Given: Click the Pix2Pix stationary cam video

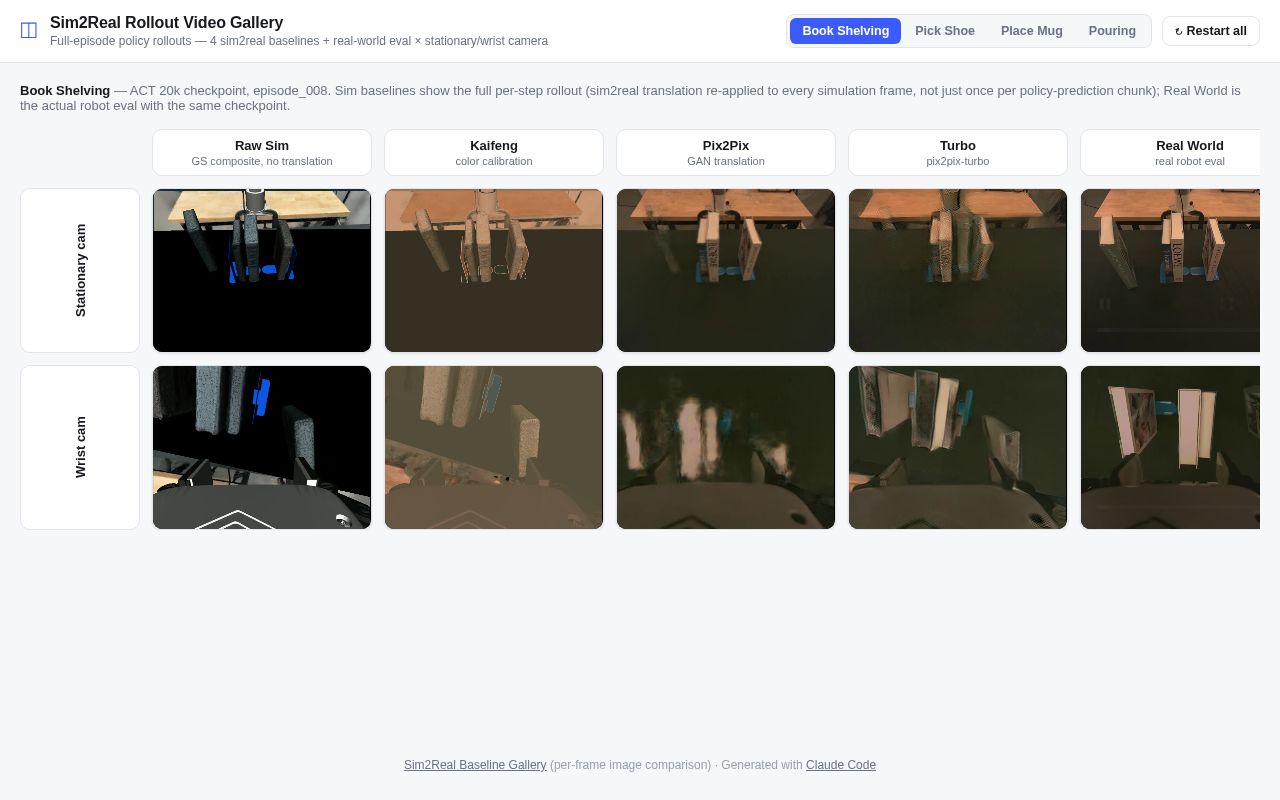Looking at the screenshot, I should point(726,271).
